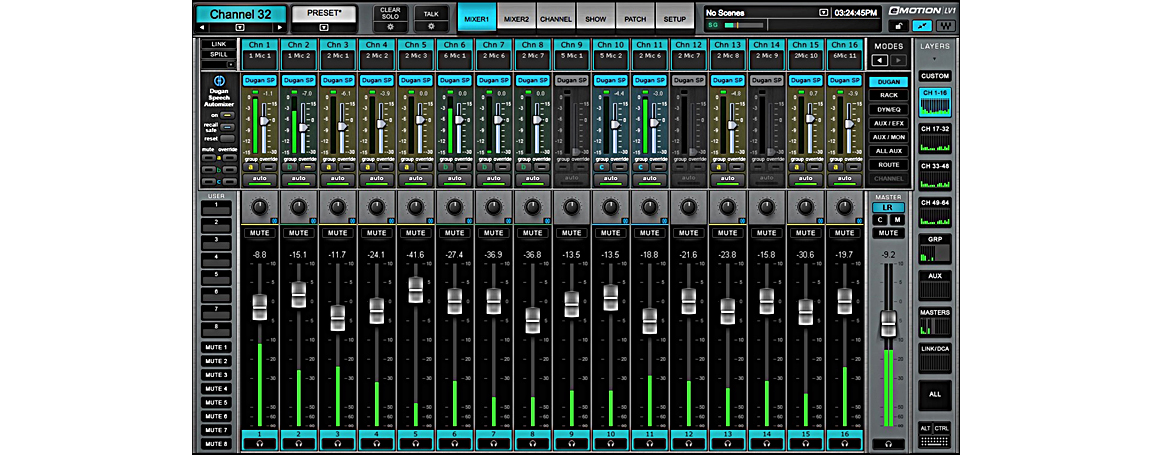
Task: Solo channel 8 with headphone icon
Action: [533, 444]
